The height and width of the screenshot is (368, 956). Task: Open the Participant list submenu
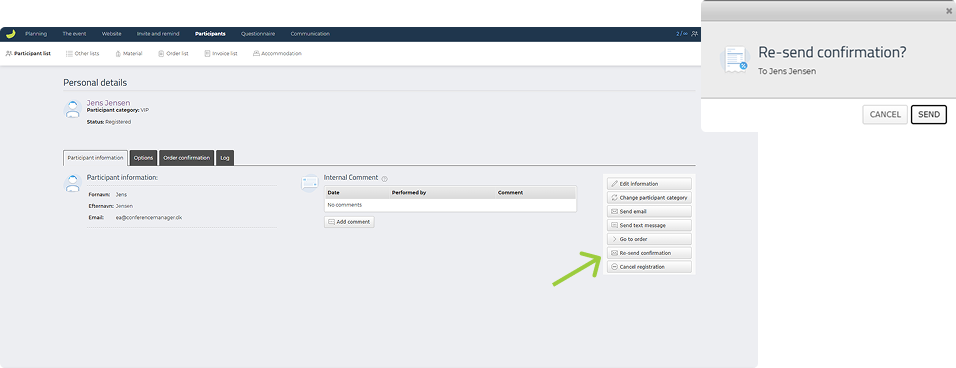(x=28, y=54)
